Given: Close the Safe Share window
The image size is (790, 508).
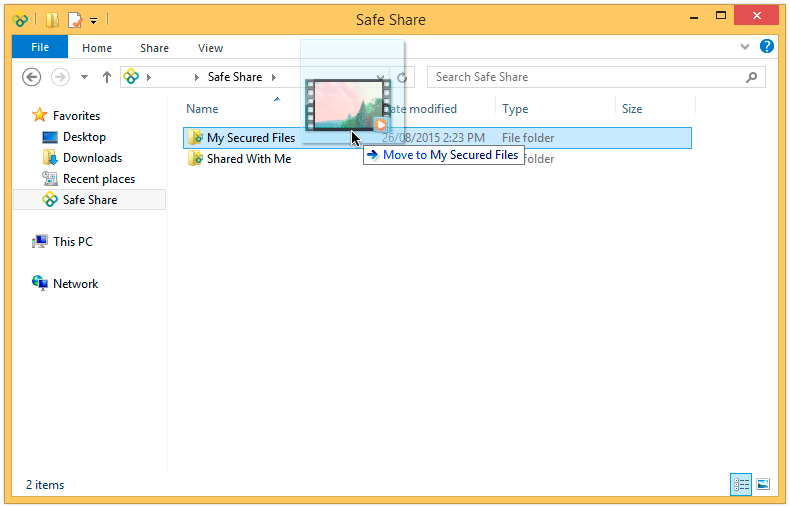Looking at the screenshot, I should (x=756, y=16).
